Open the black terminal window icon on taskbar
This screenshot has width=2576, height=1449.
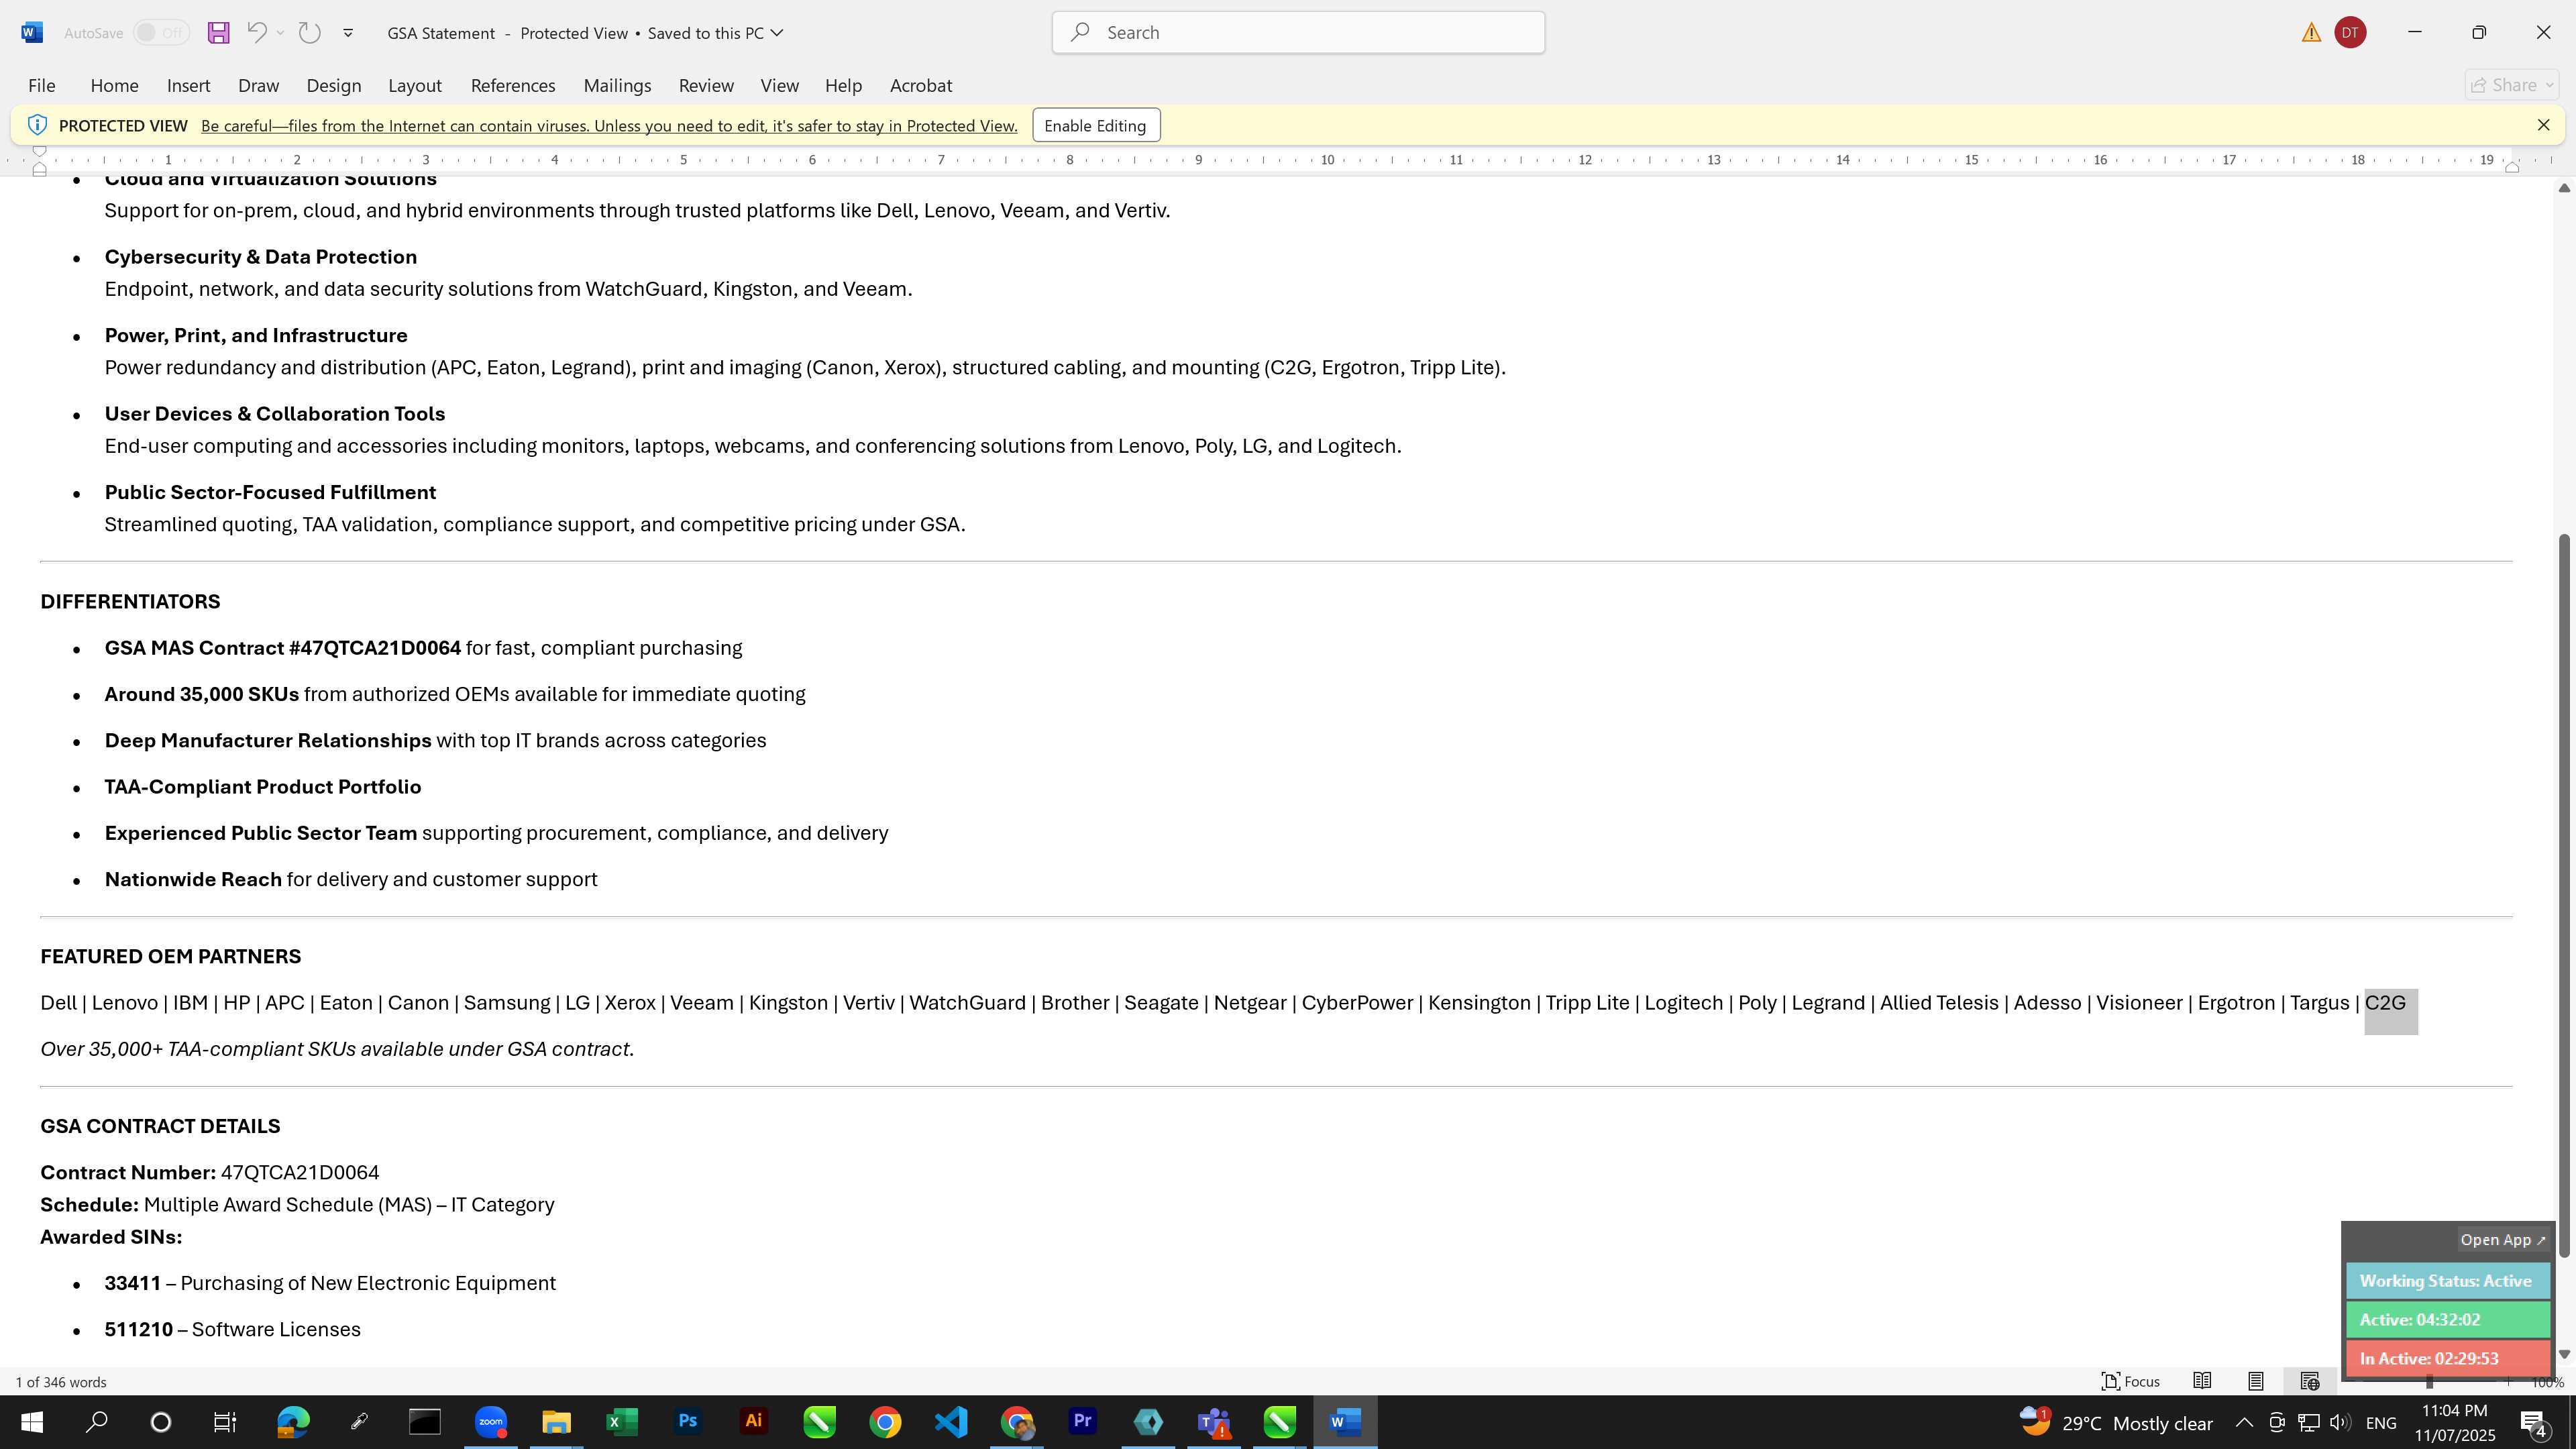point(425,1422)
